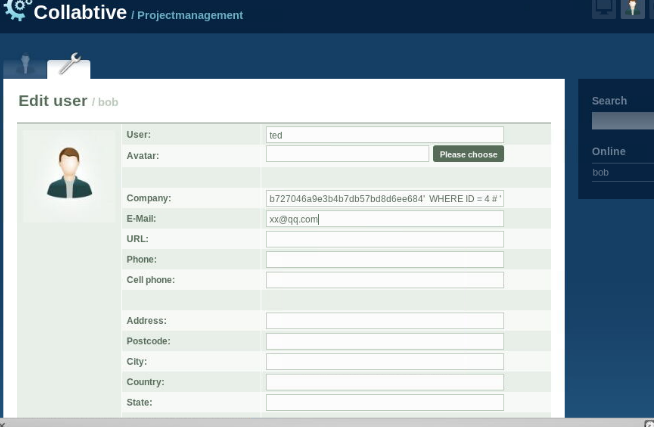
Task: Select the wrench edit tab
Action: coord(69,66)
